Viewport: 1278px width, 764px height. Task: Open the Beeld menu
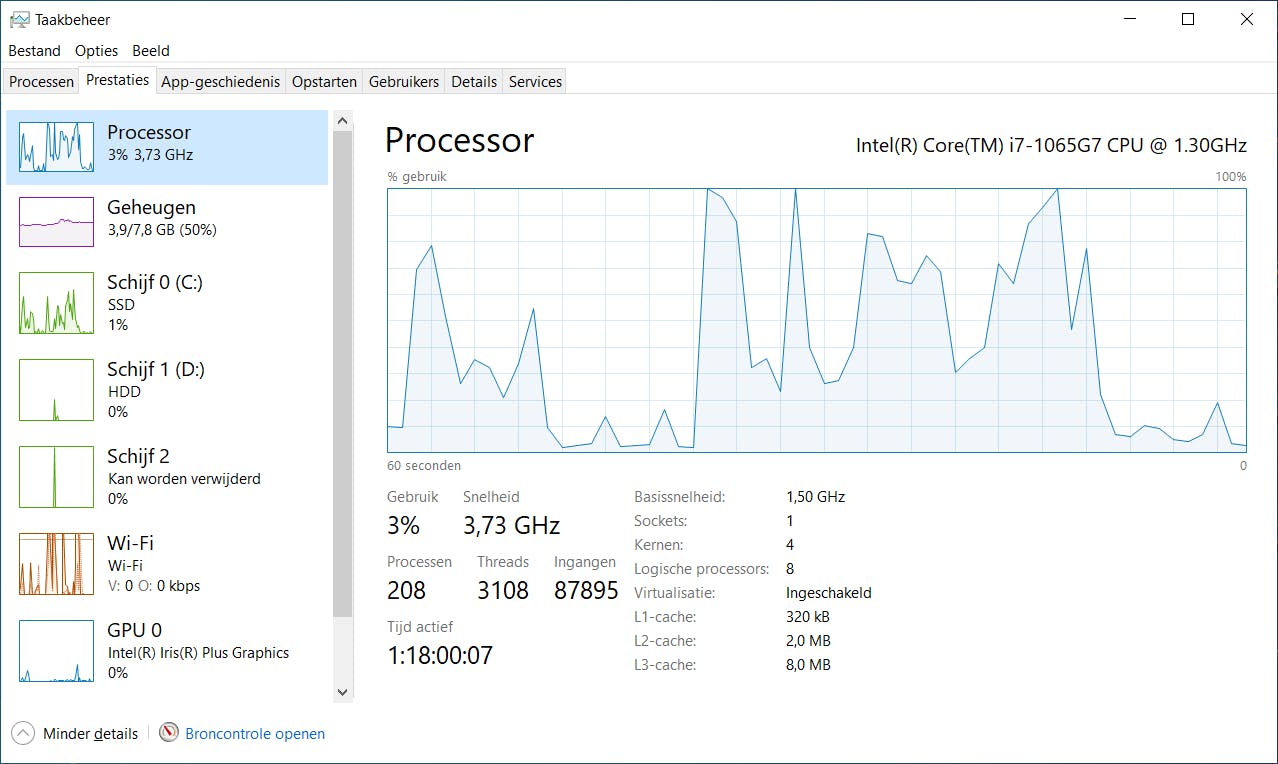151,51
